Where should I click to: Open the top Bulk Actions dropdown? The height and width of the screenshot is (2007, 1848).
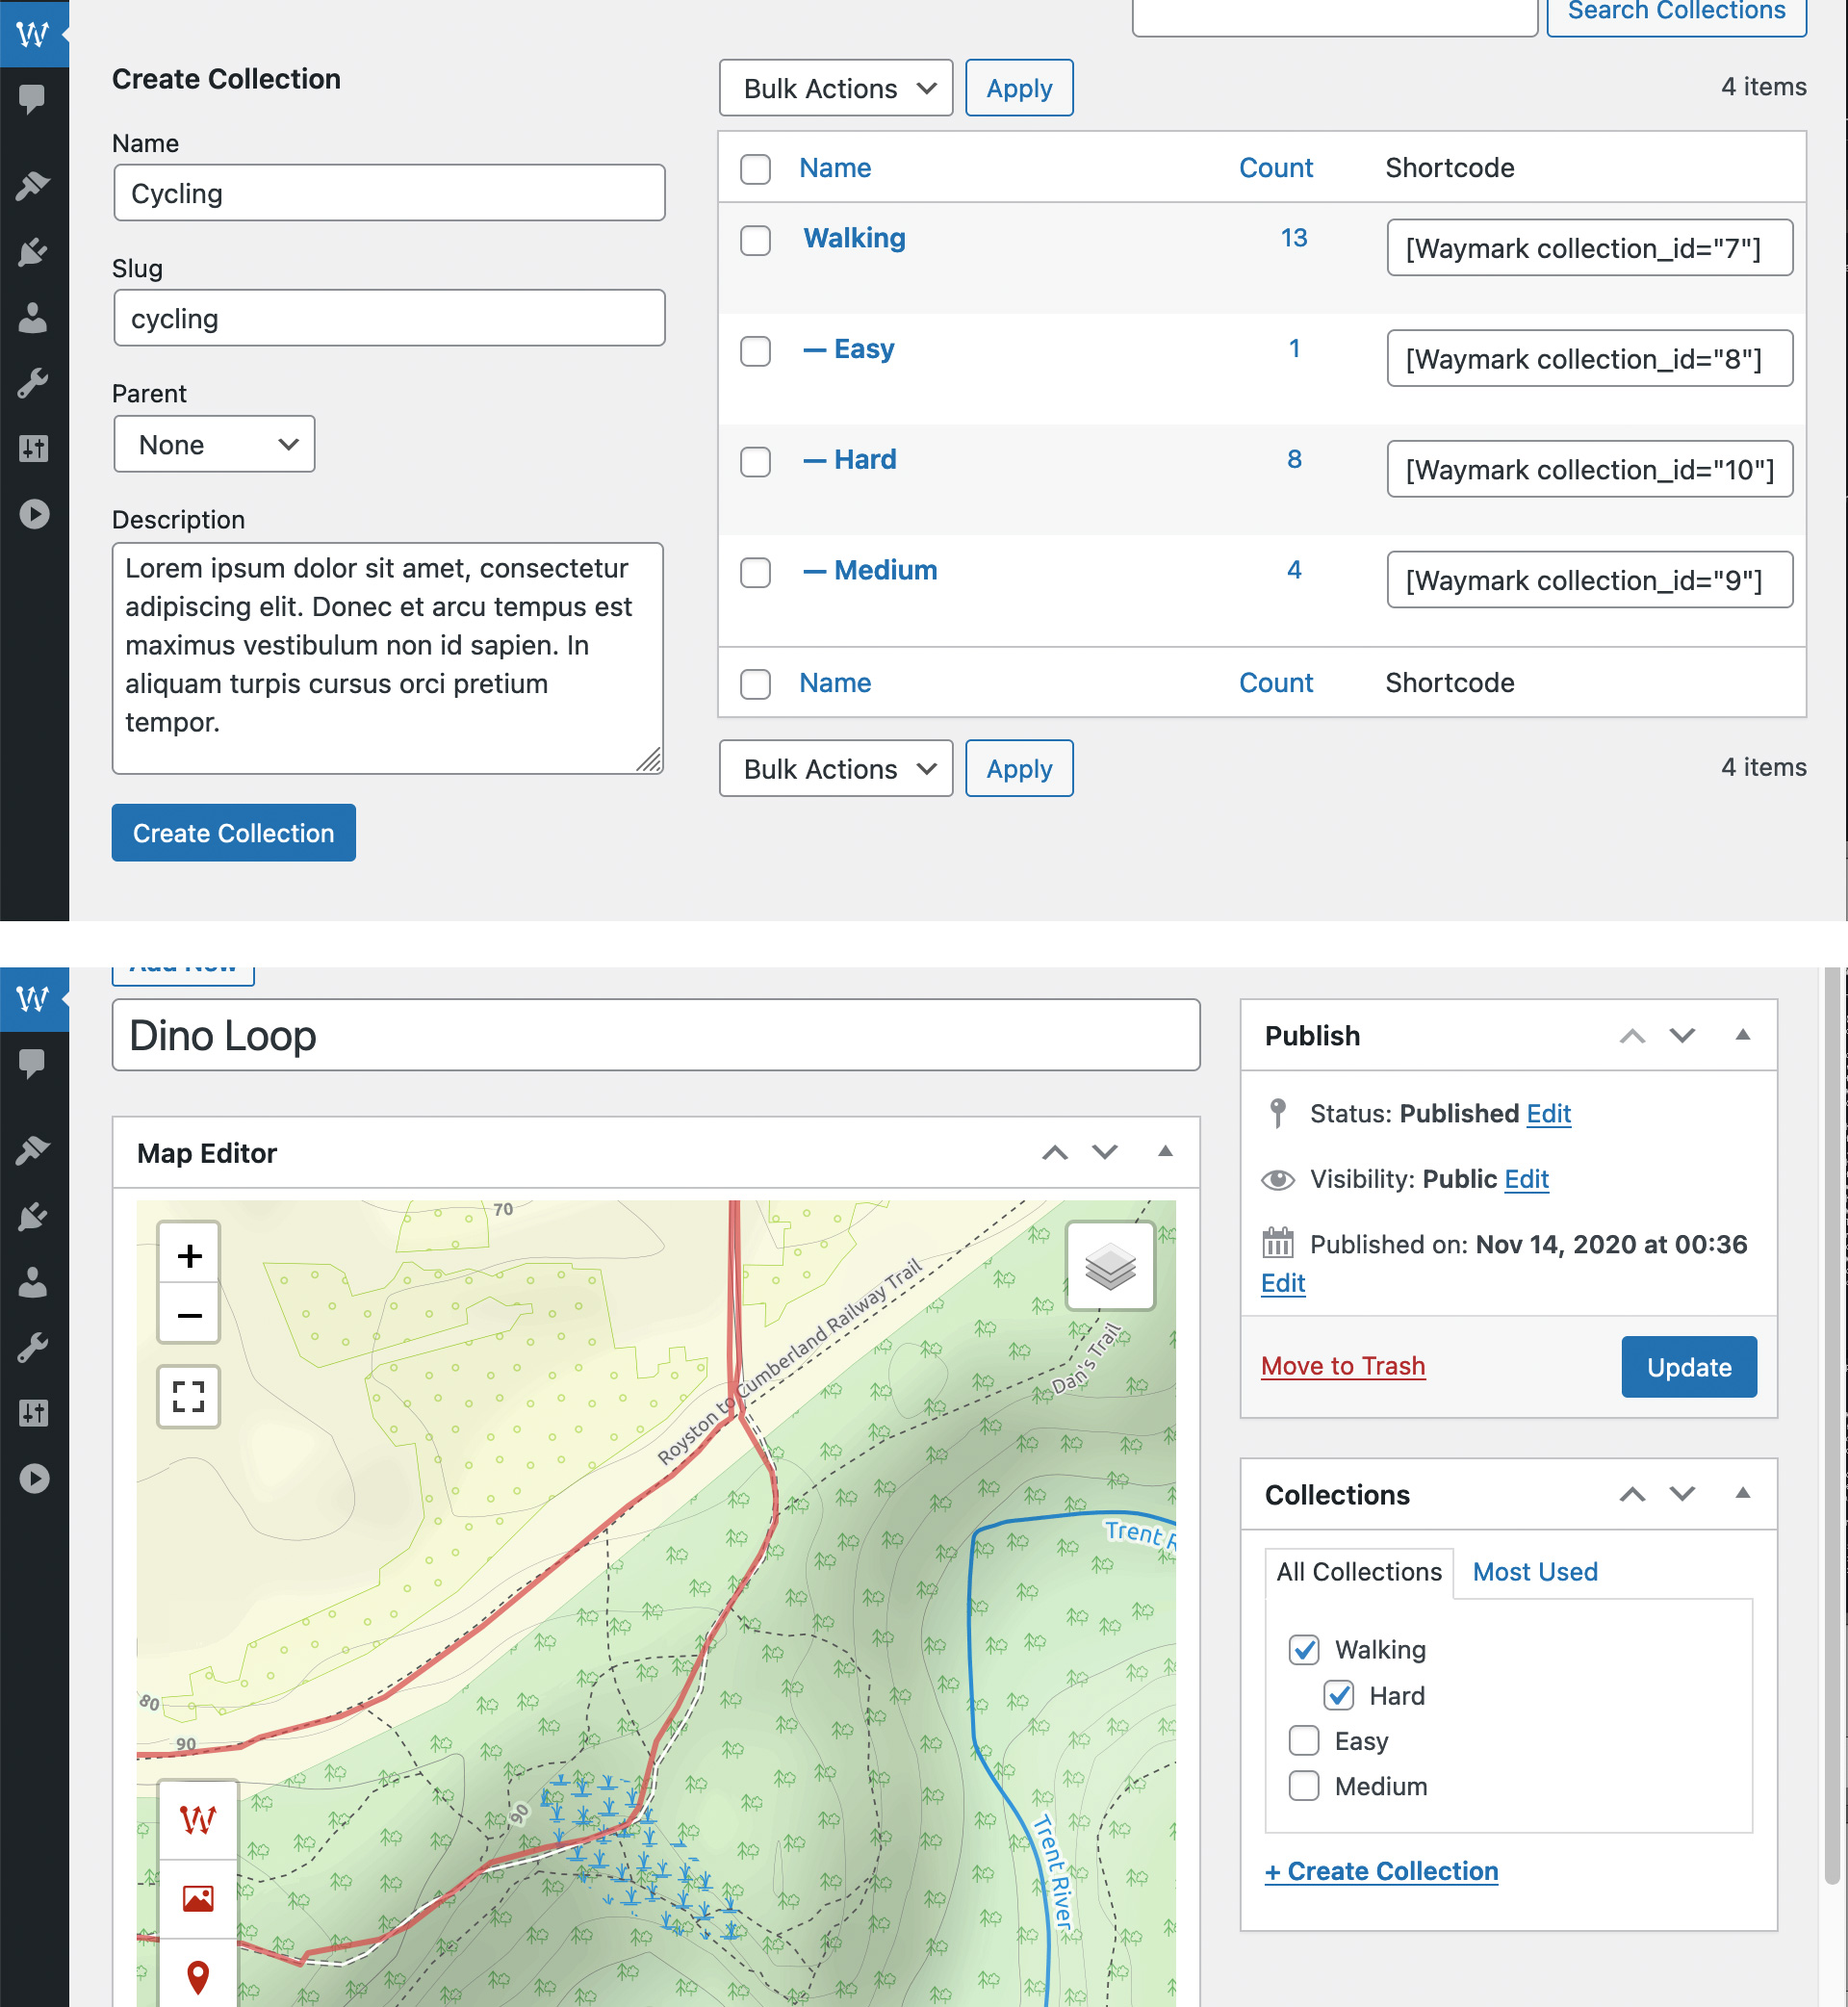835,88
